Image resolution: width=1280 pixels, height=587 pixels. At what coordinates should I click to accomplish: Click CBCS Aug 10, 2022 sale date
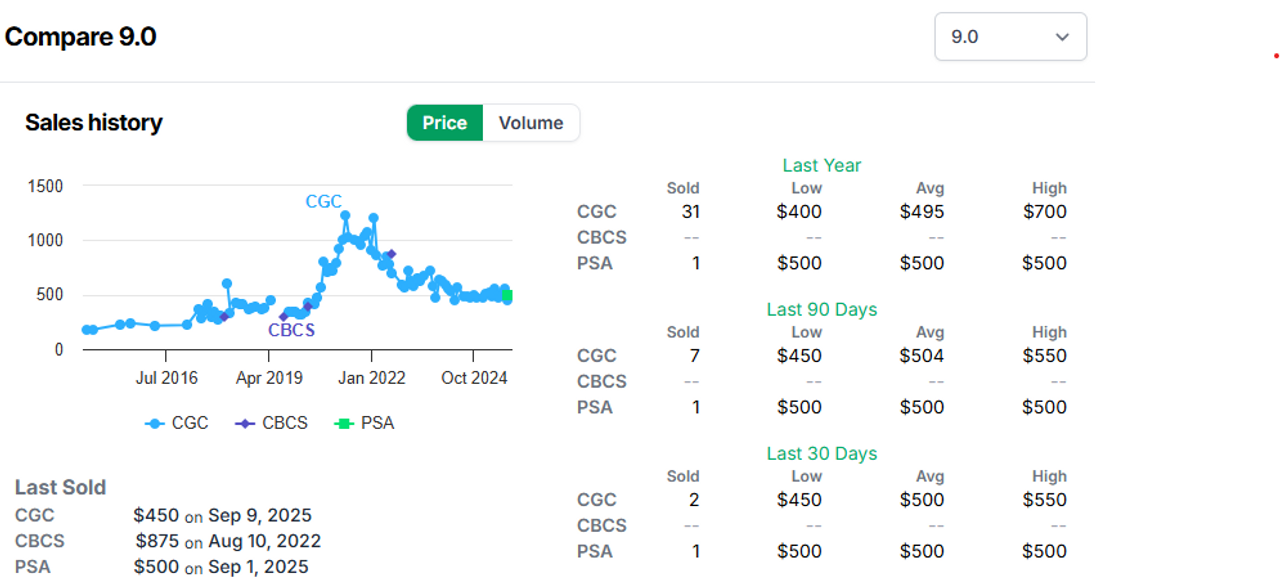[265, 542]
